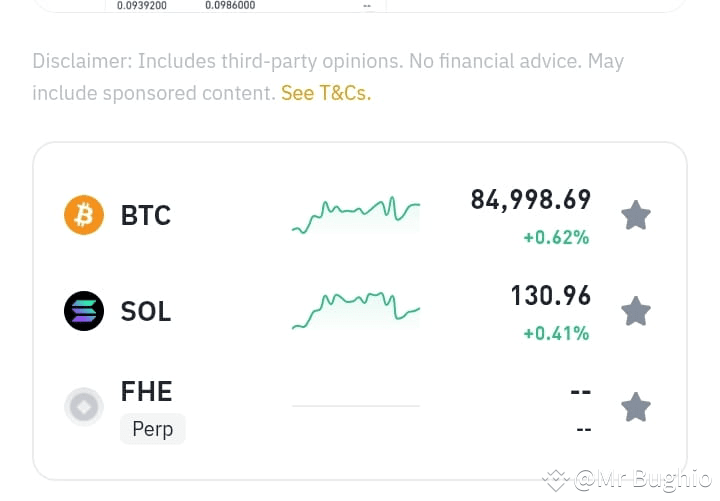Image resolution: width=720 pixels, height=501 pixels.
Task: Click the 0.0986000 value at top
Action: point(230,6)
